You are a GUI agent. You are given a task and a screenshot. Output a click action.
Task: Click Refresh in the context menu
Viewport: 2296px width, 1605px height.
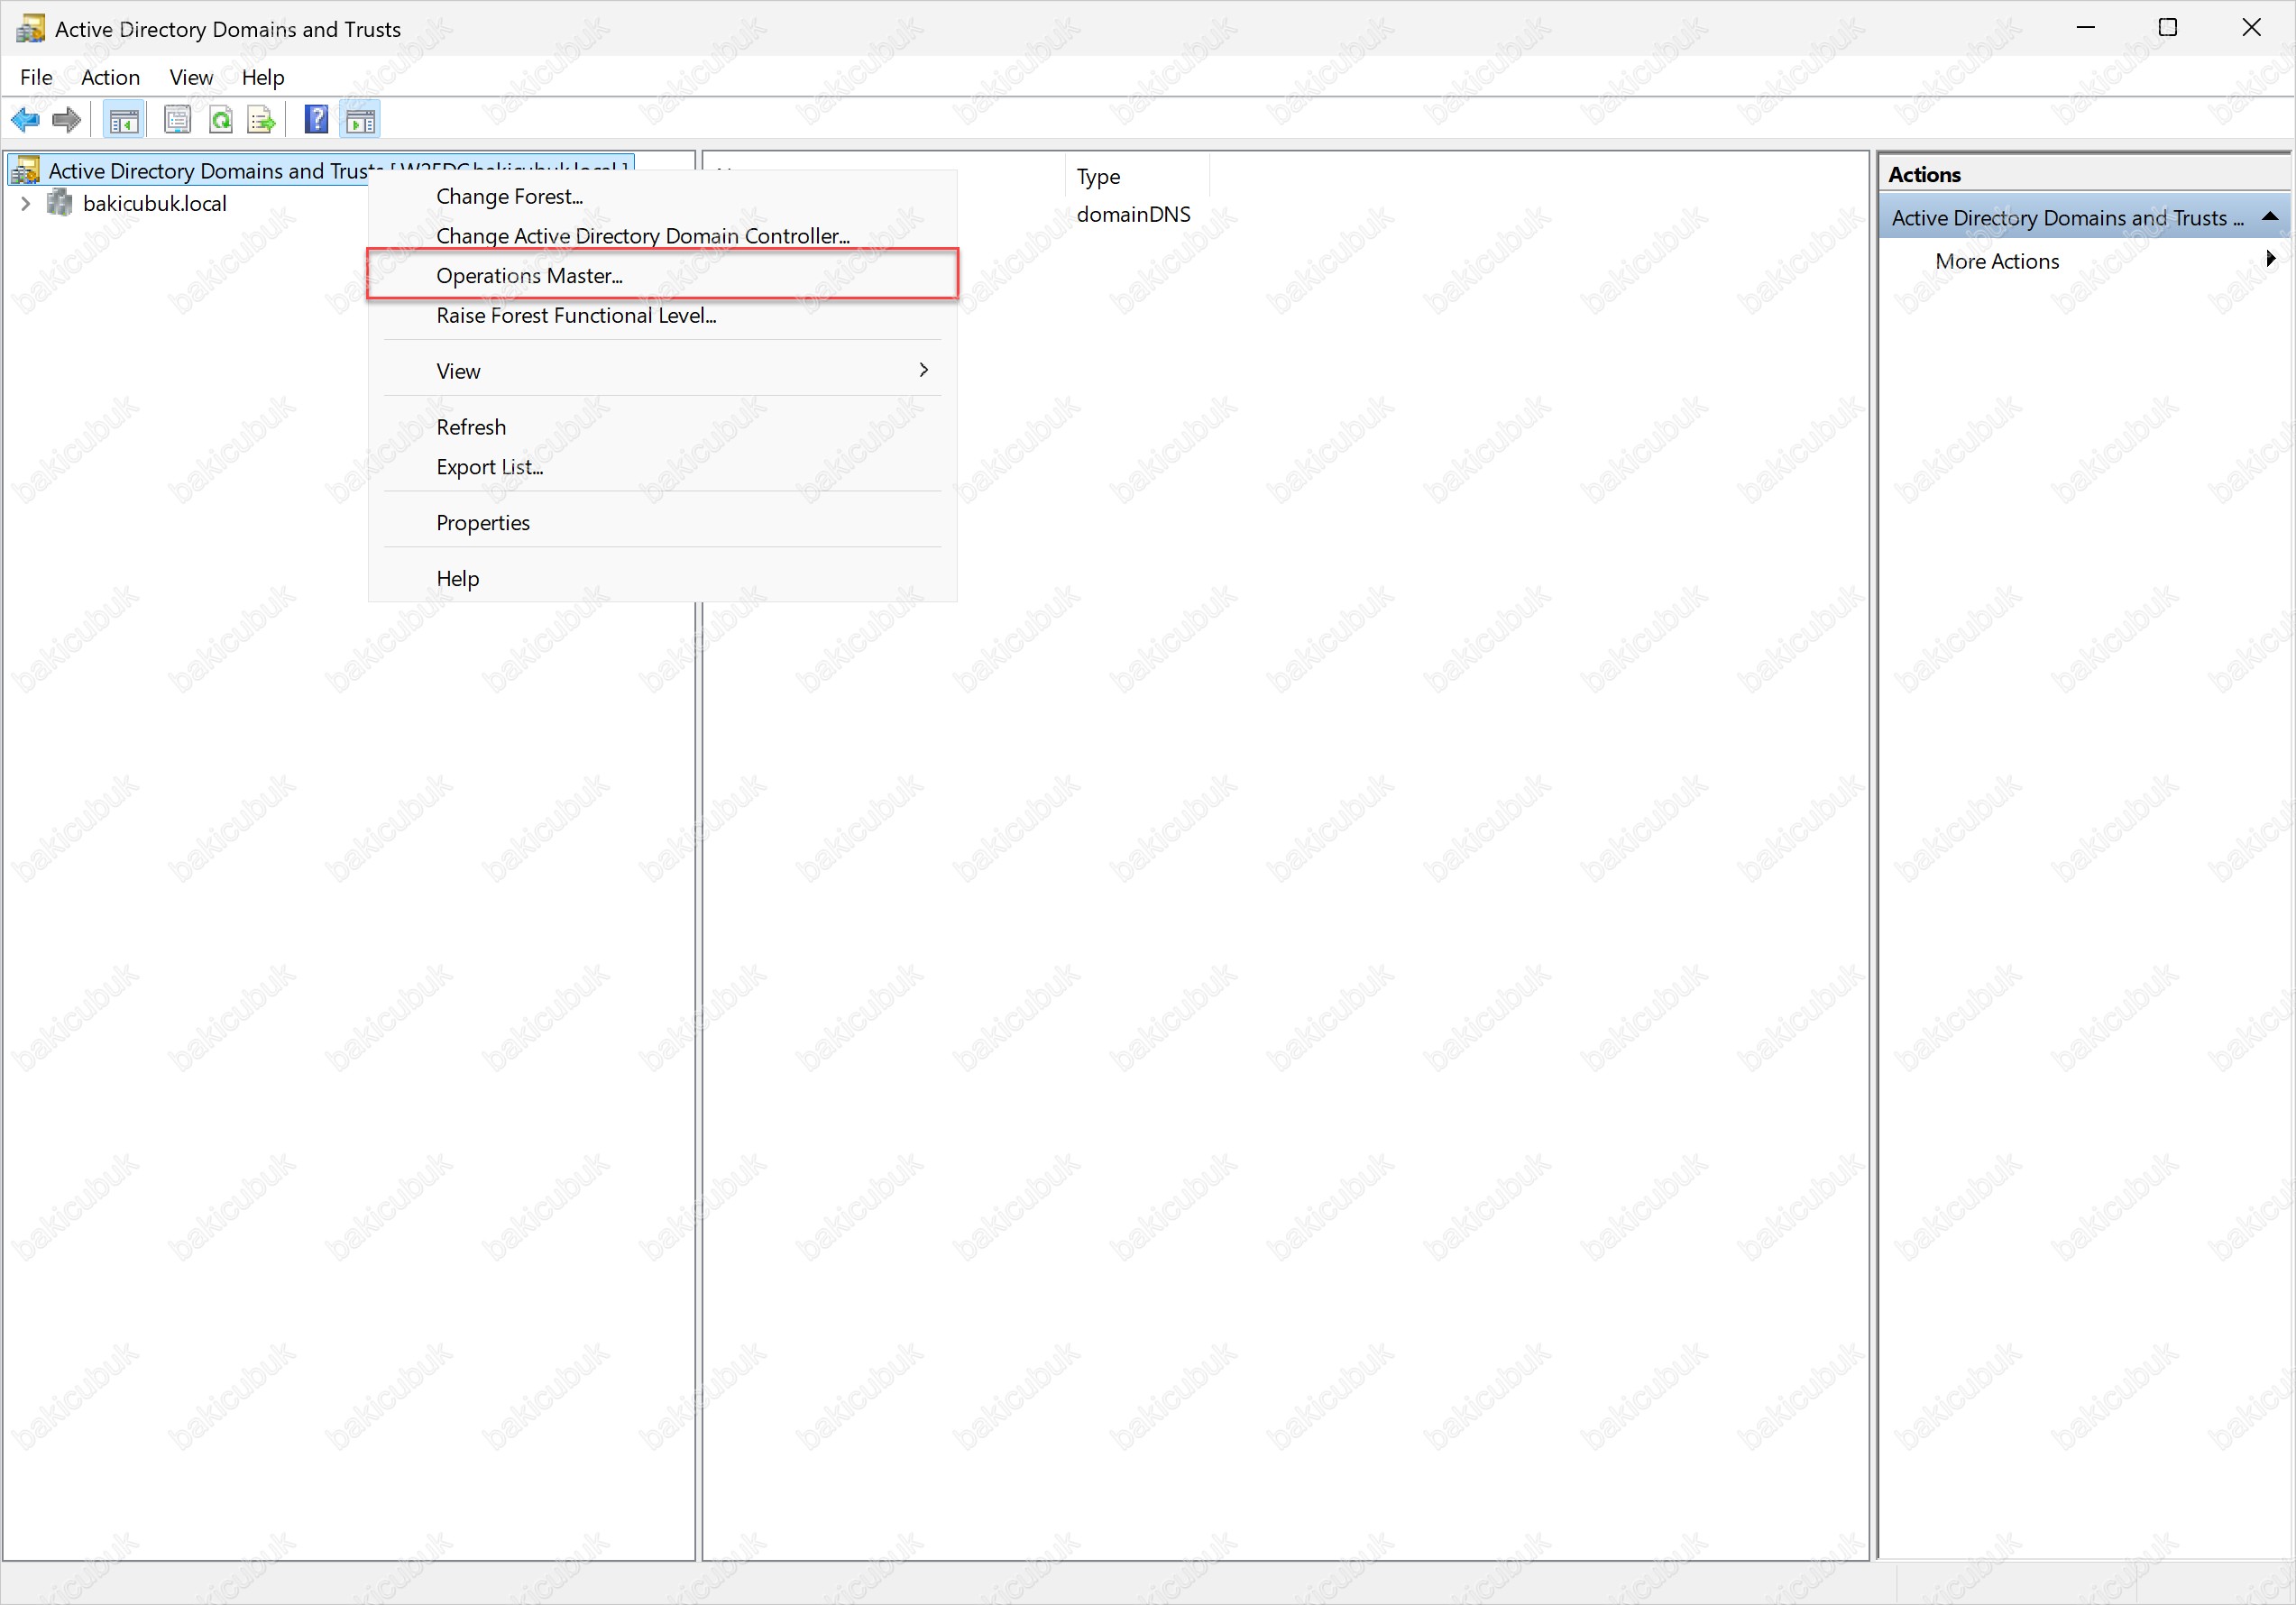pyautogui.click(x=662, y=427)
